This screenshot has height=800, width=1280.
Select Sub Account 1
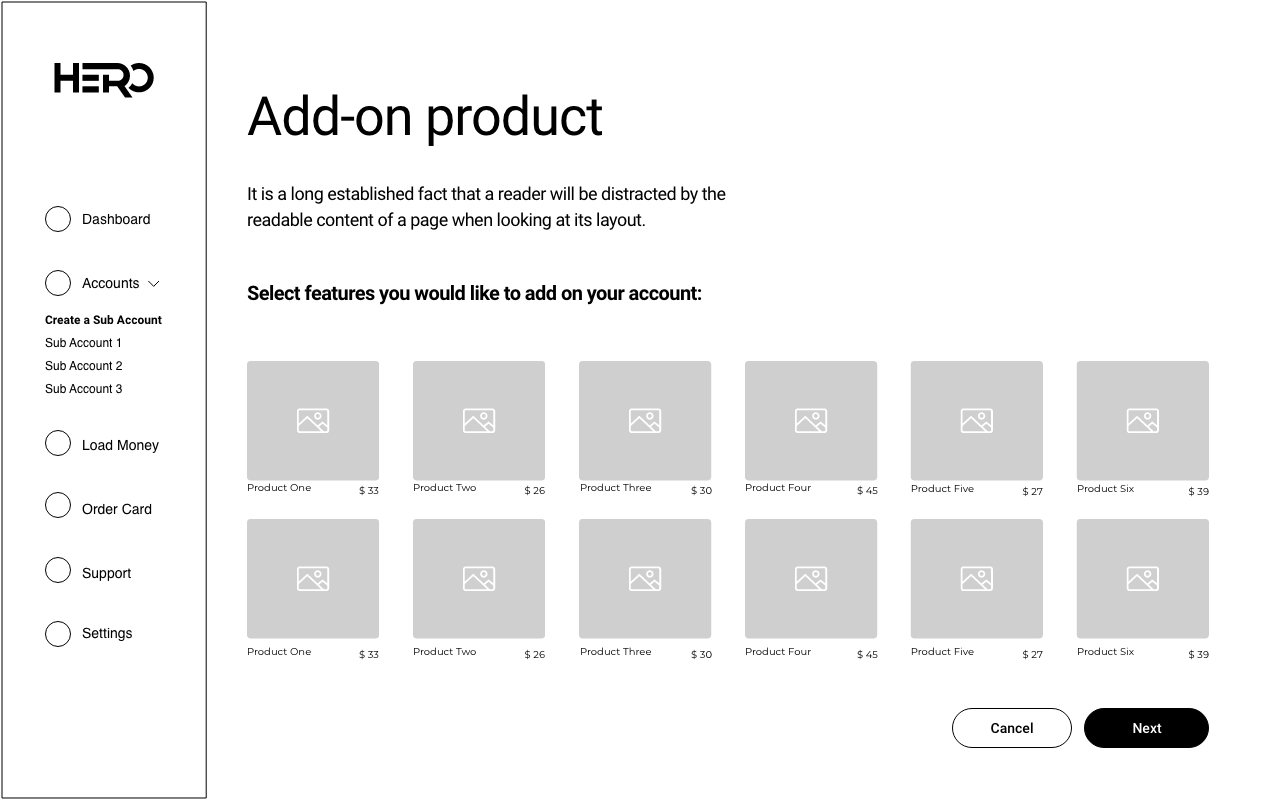pyautogui.click(x=83, y=343)
